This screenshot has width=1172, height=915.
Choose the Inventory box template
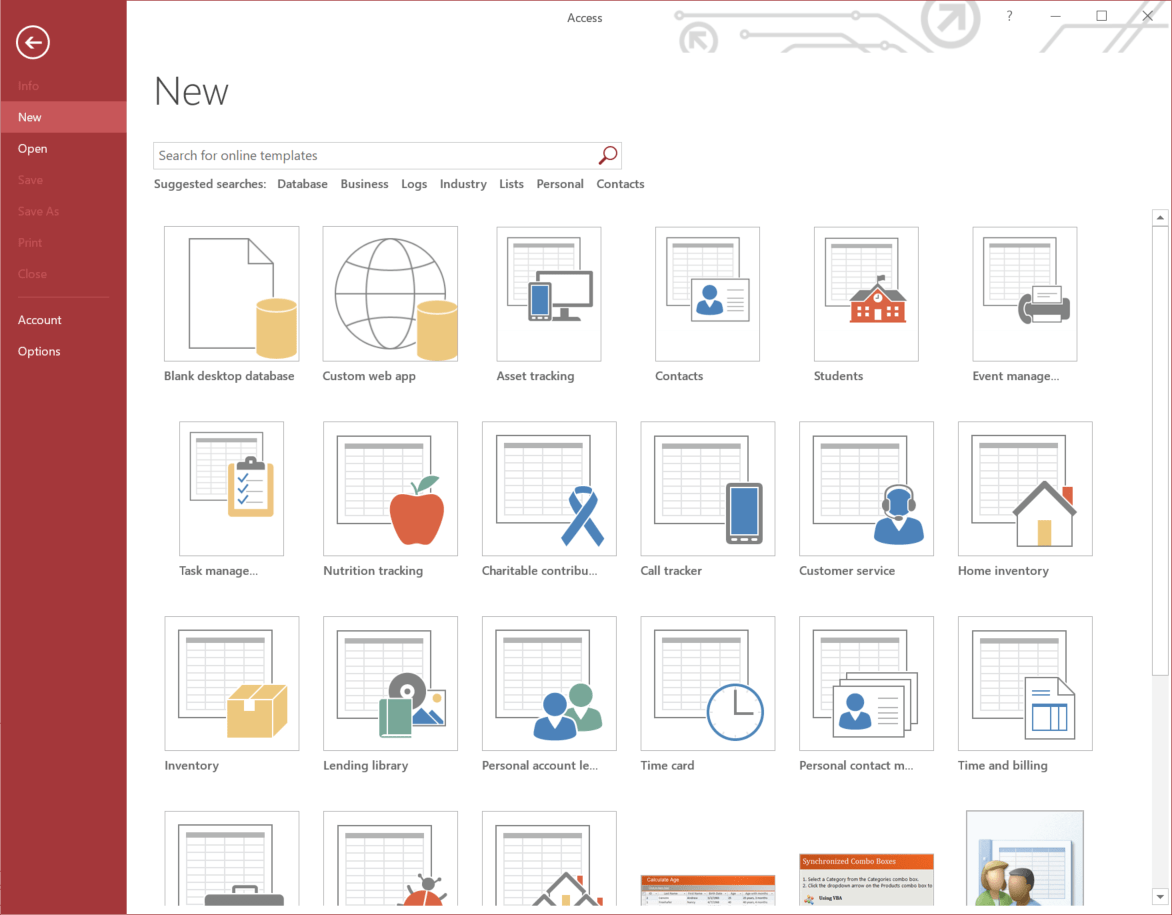click(x=232, y=683)
